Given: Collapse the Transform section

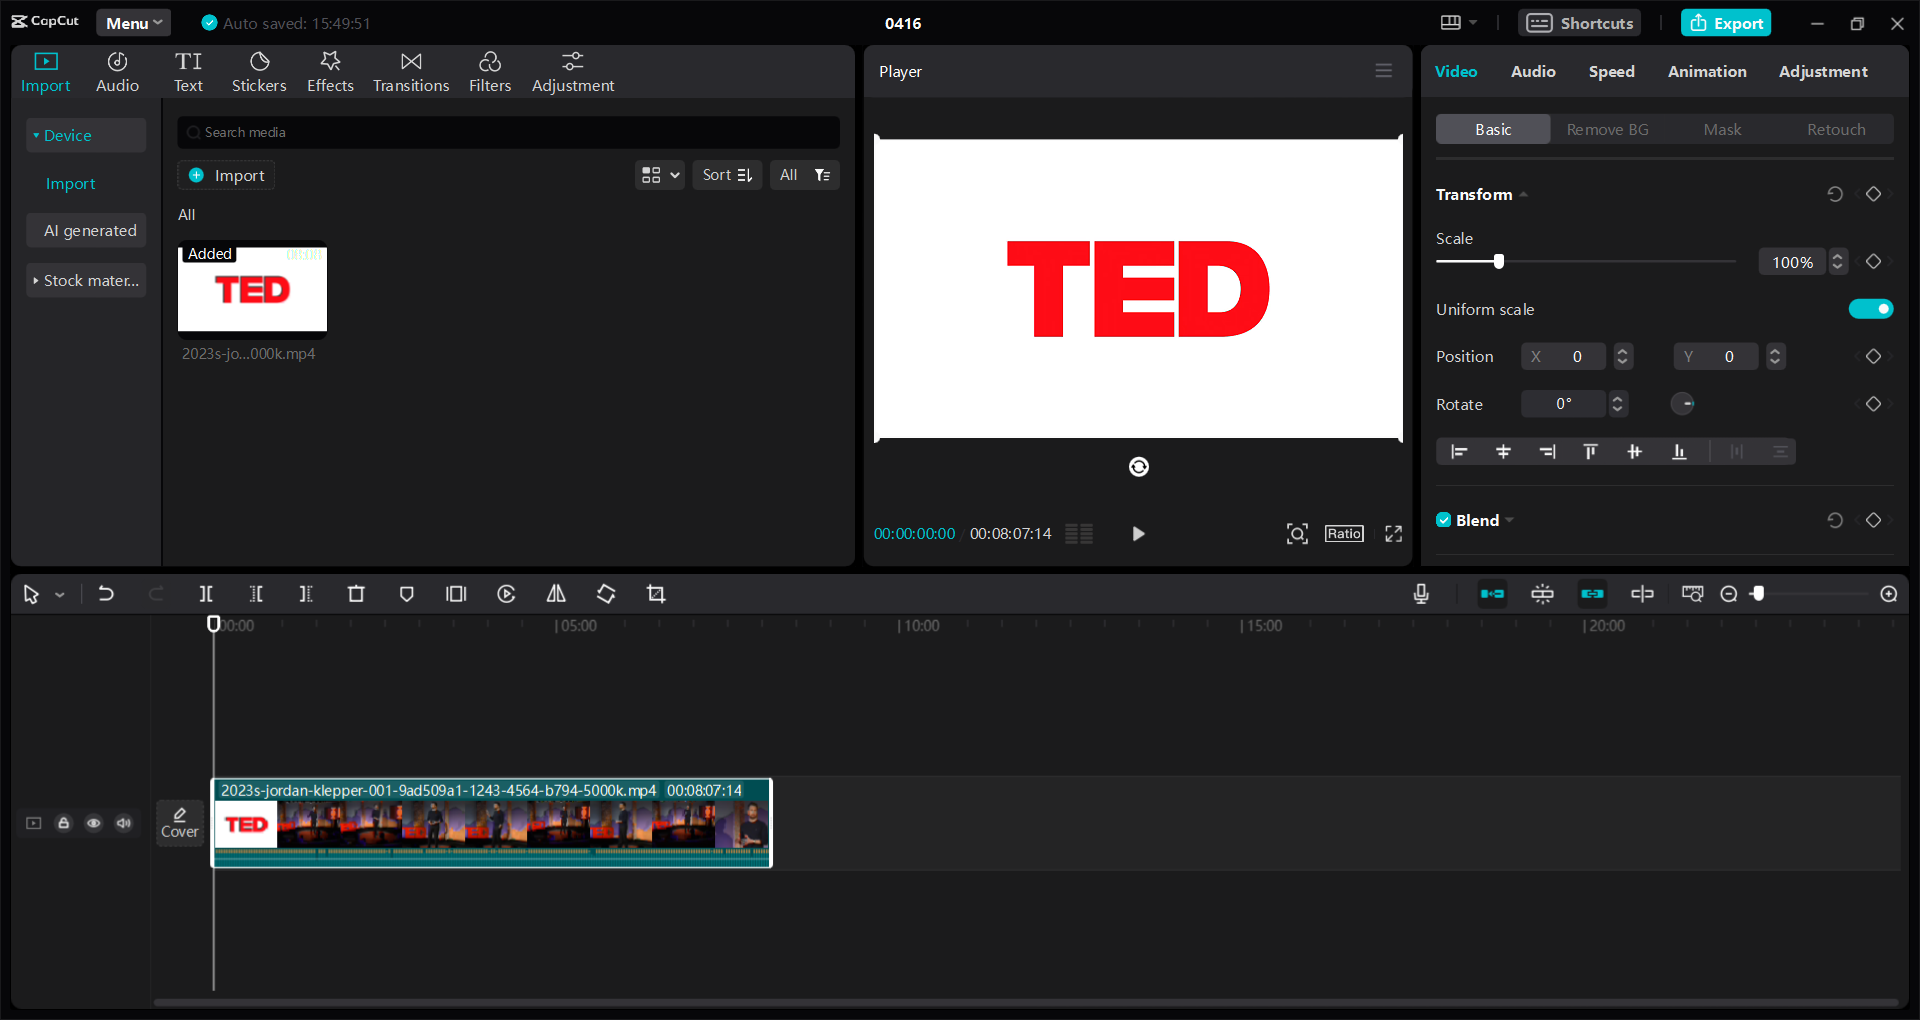Looking at the screenshot, I should click(x=1522, y=194).
